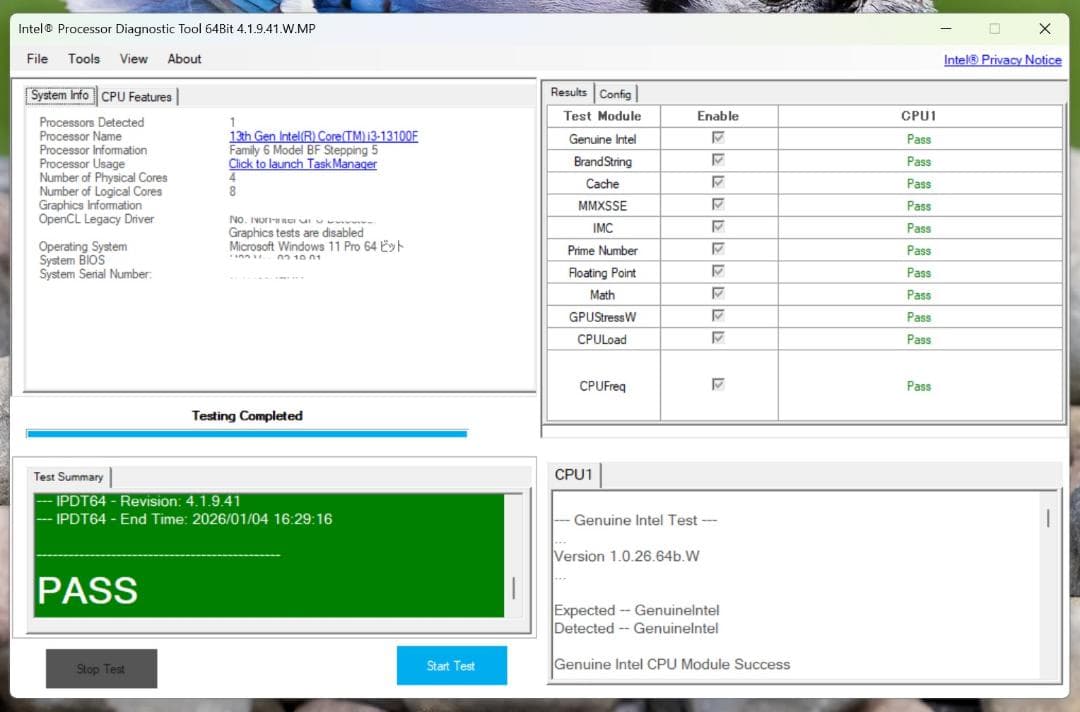1080x712 pixels.
Task: Toggle the MMXSSE enable checkbox
Action: (718, 204)
